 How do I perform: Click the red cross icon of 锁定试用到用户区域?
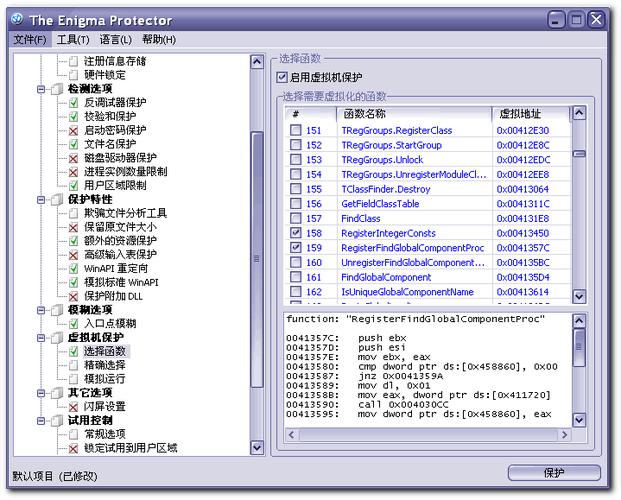tap(73, 448)
